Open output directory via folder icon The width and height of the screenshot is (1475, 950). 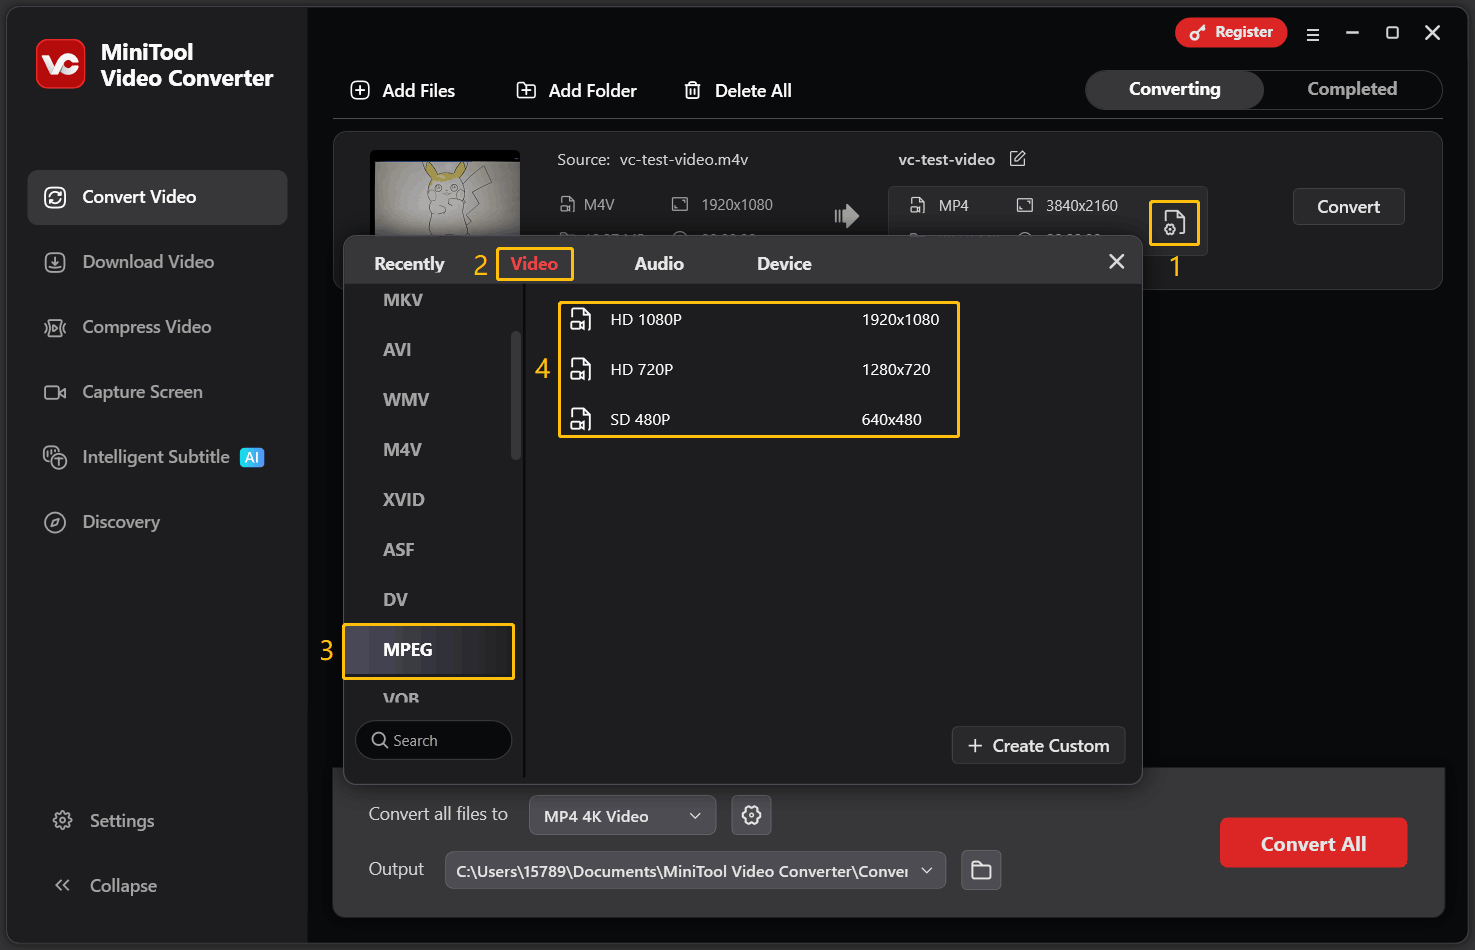[x=981, y=870]
